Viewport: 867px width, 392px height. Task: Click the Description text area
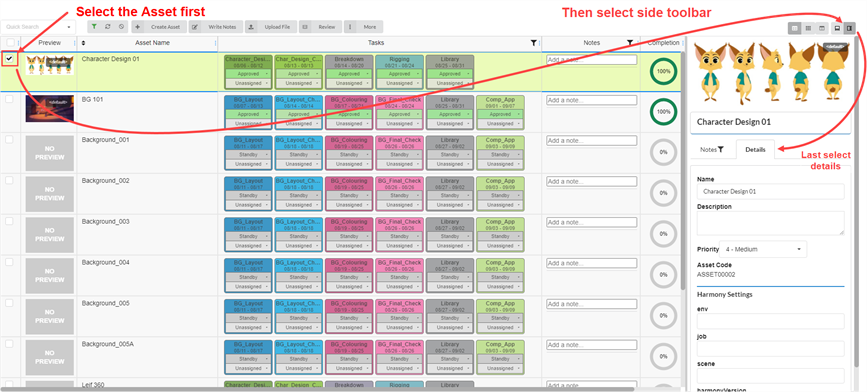[771, 223]
